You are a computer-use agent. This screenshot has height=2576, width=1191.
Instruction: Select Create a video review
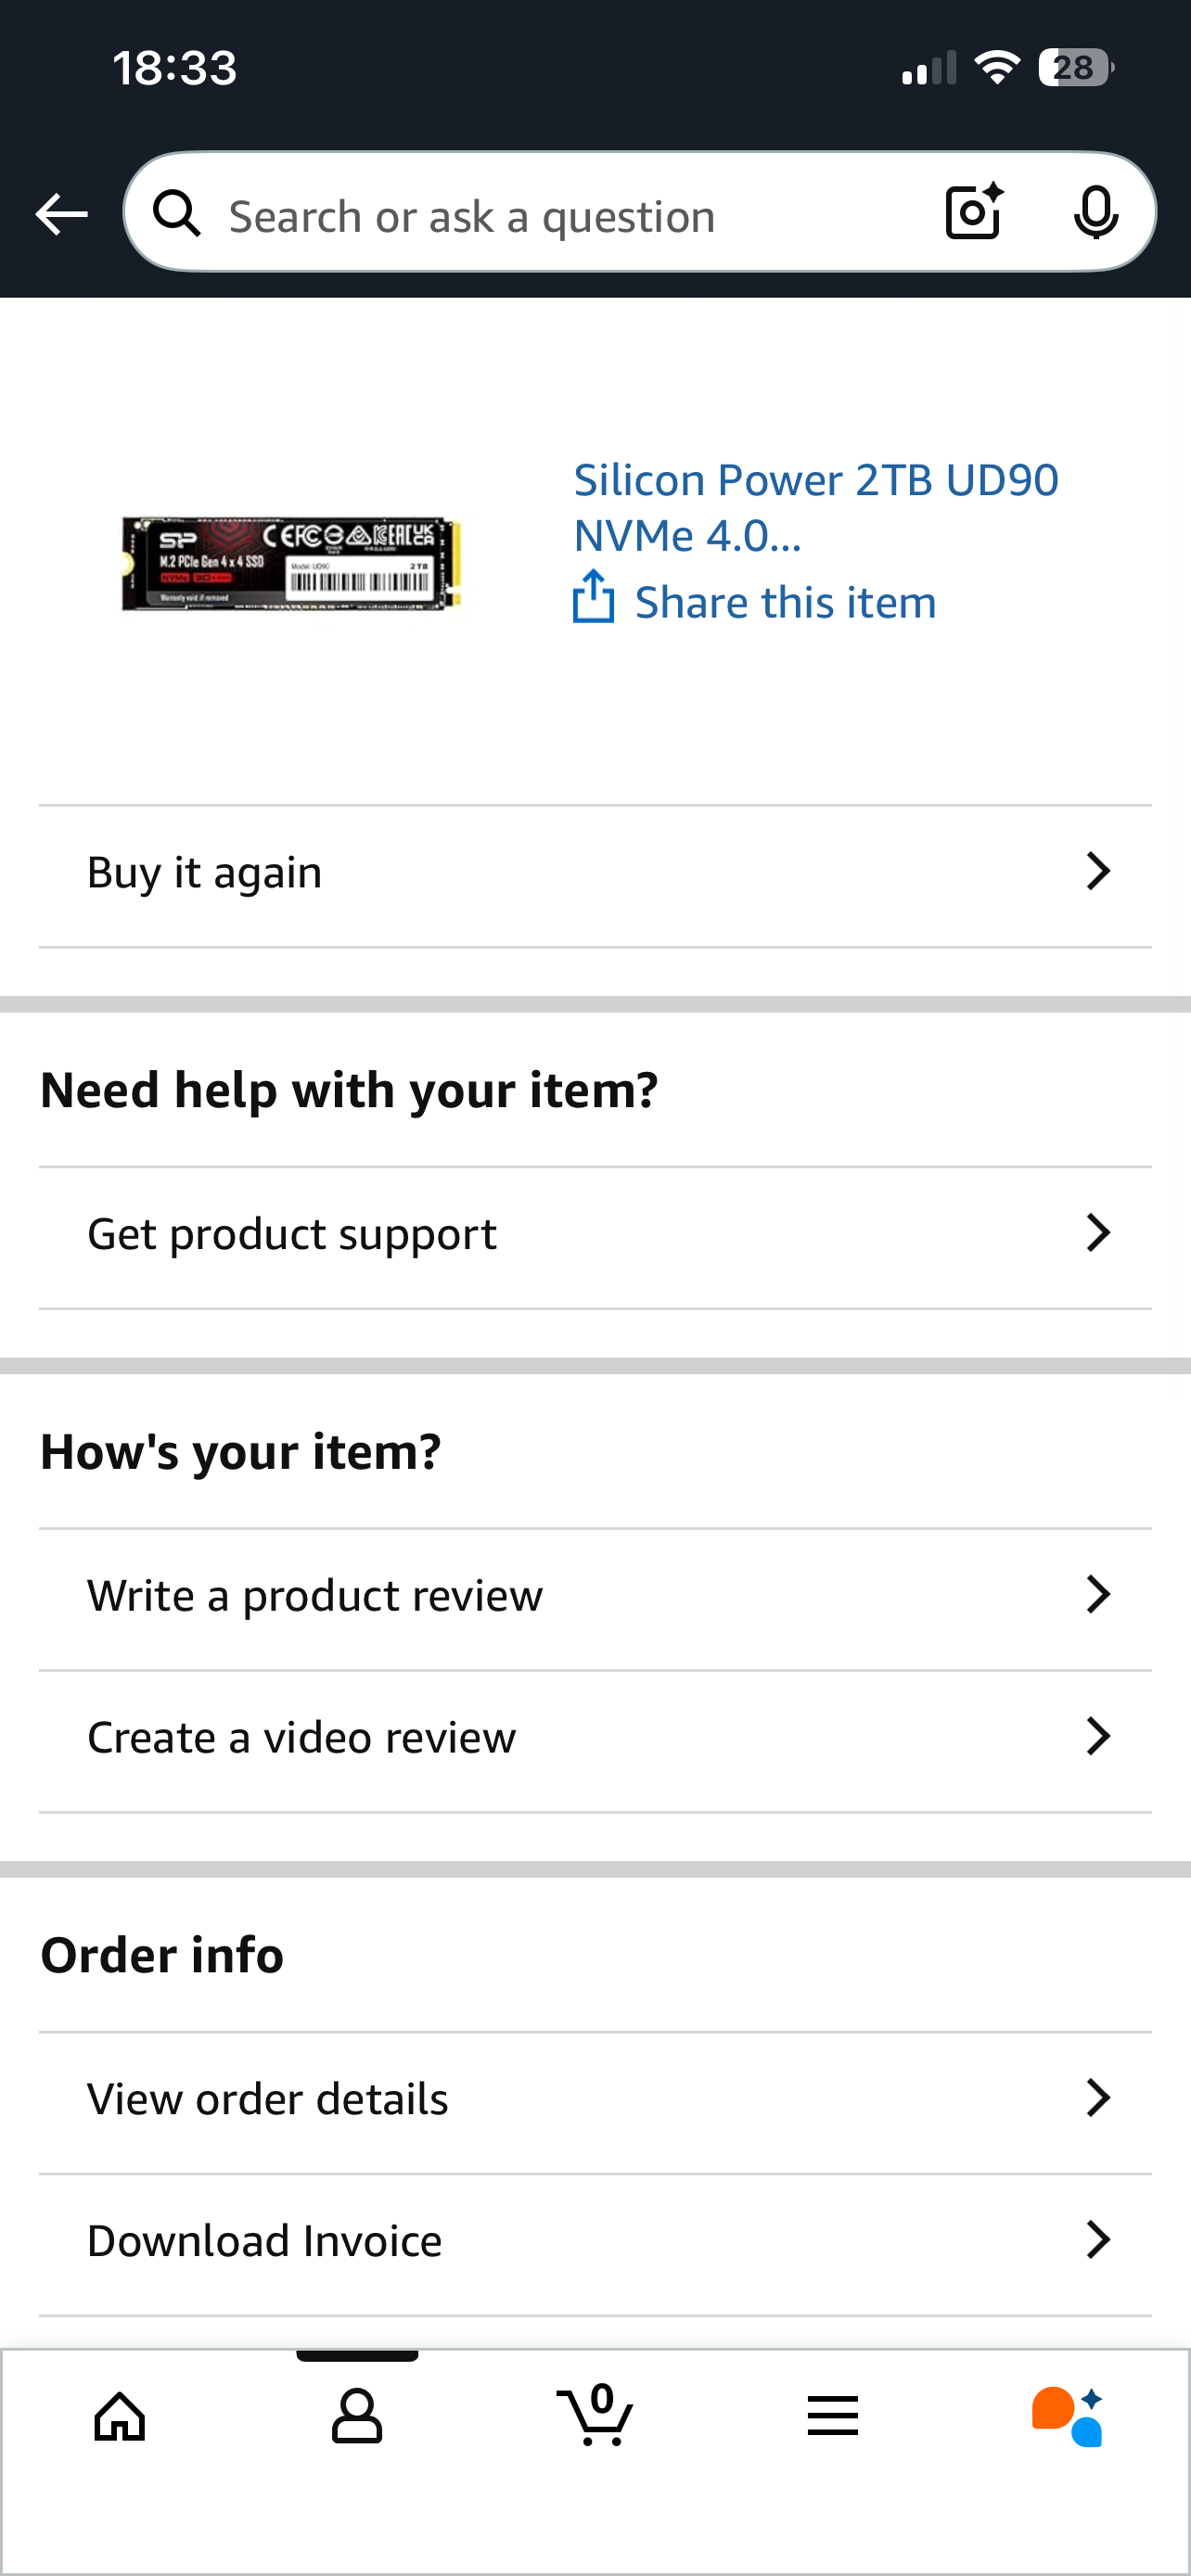coord(302,1737)
